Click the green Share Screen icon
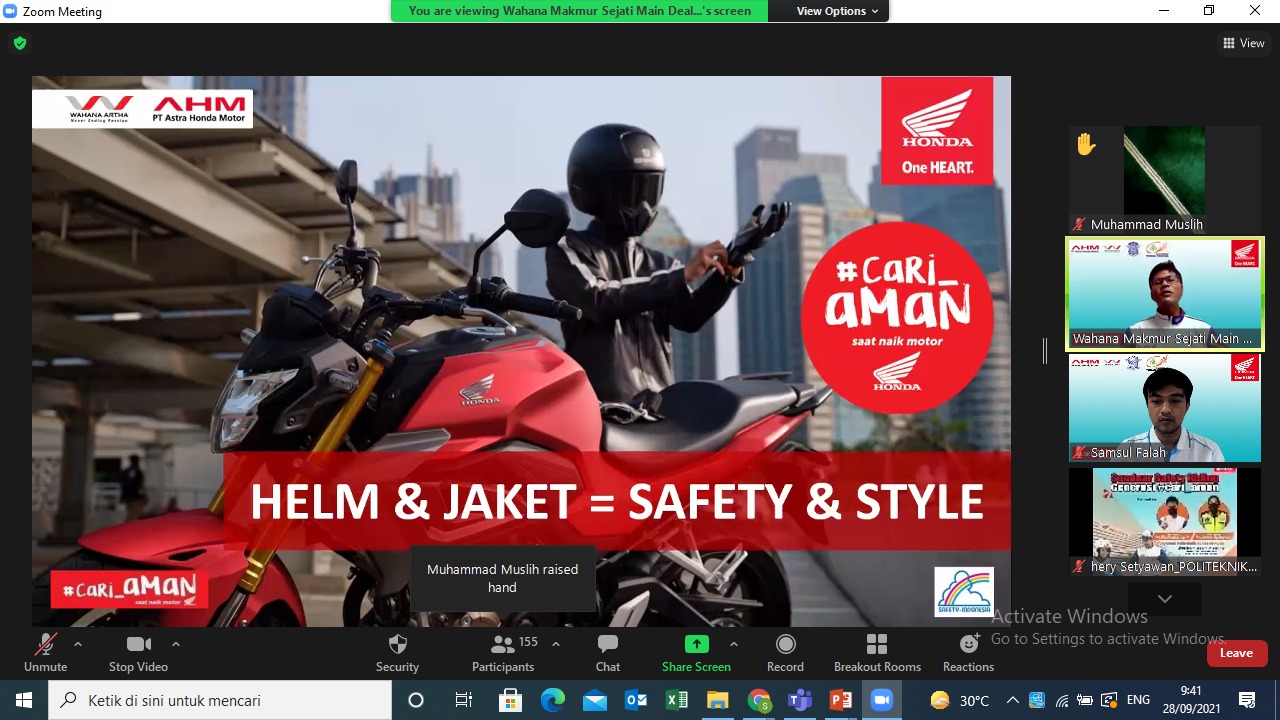The image size is (1280, 720). point(696,644)
